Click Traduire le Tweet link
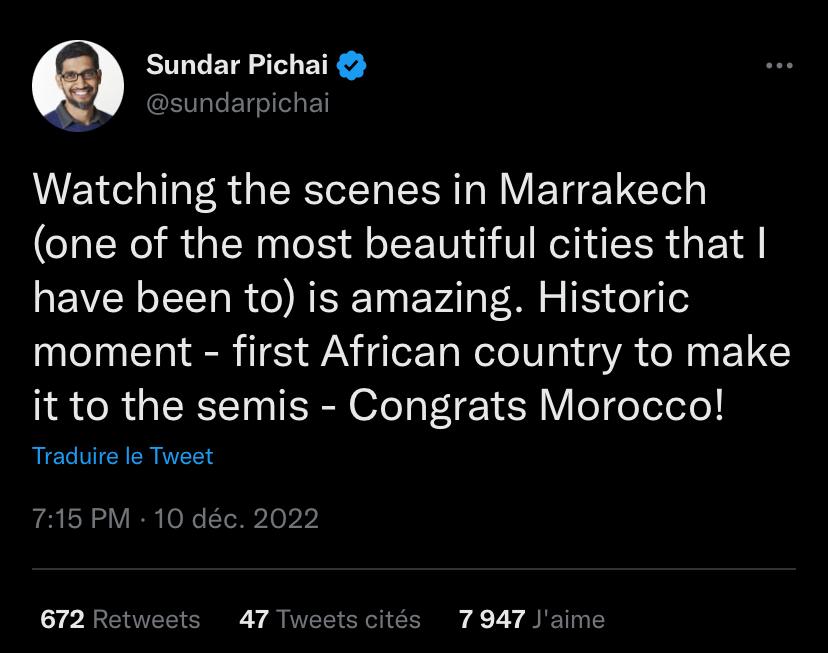 [122, 456]
